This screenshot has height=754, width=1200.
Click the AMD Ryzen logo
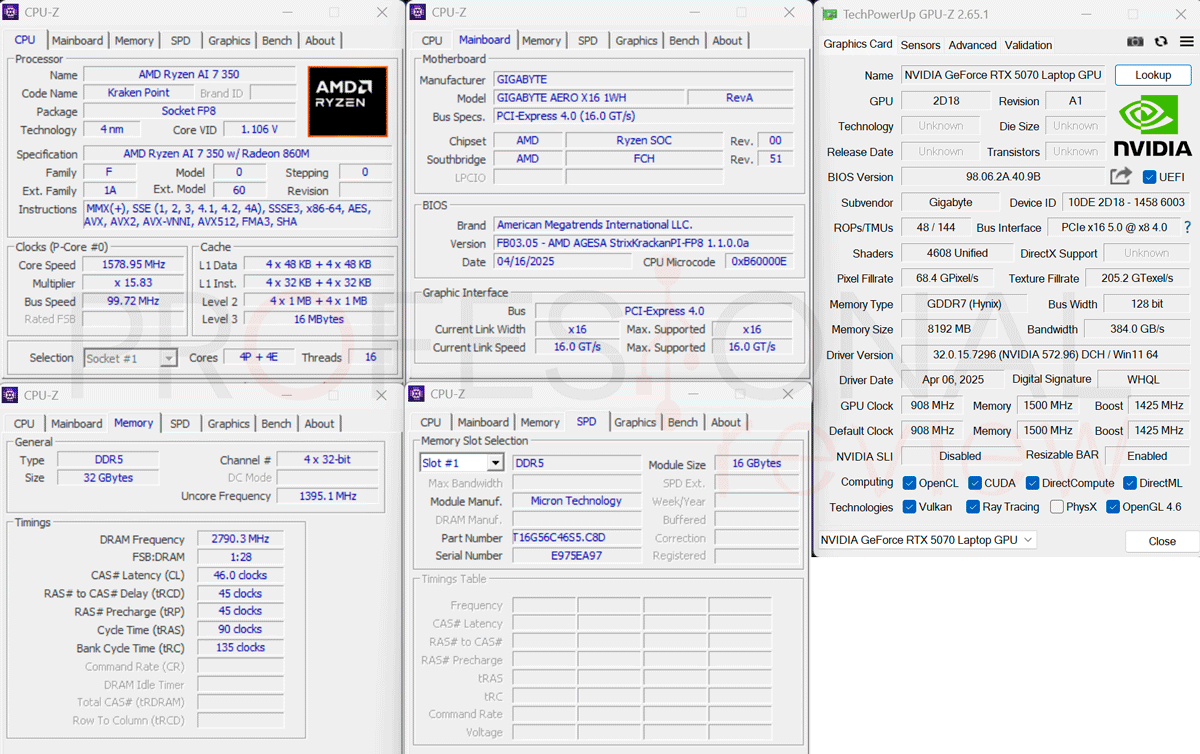tap(347, 101)
